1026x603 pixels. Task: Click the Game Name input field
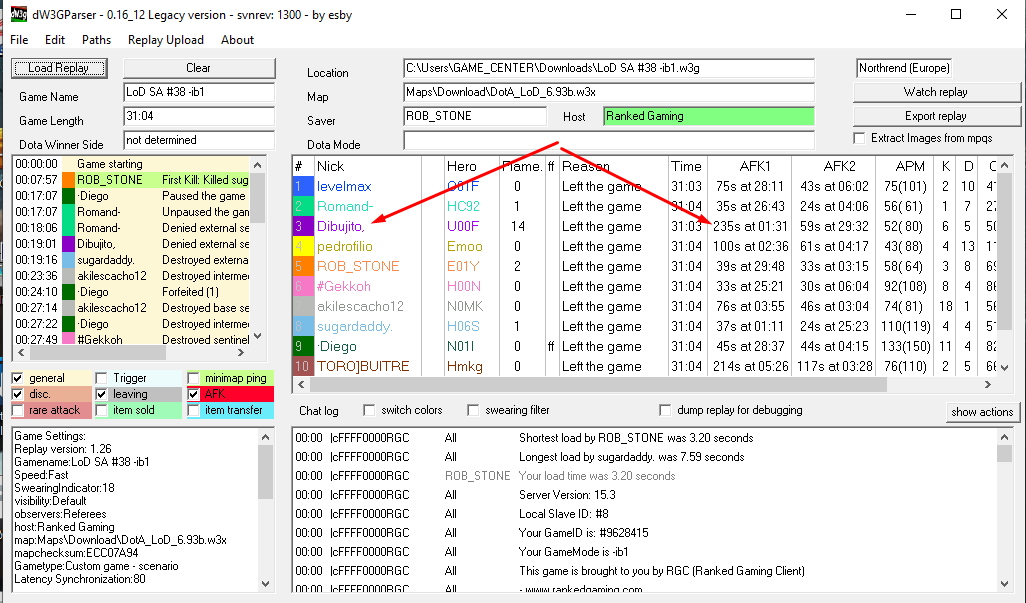tap(199, 92)
